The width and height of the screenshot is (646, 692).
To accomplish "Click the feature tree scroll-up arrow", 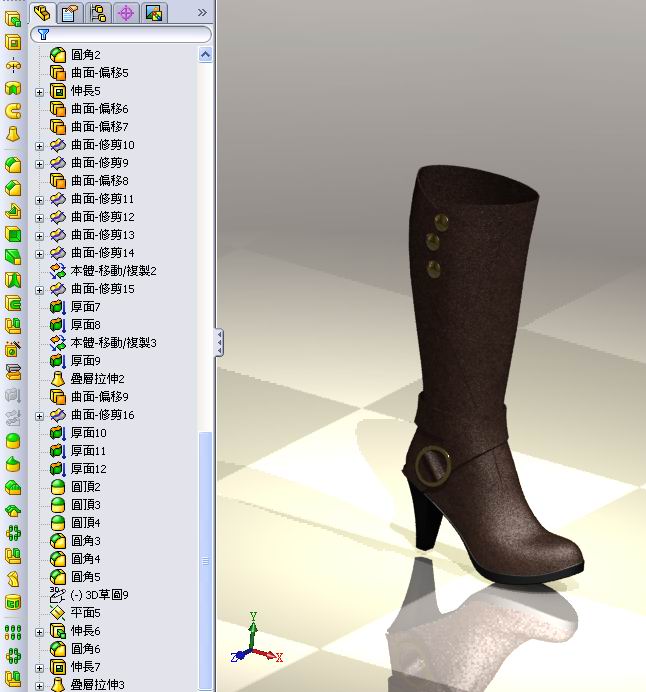I will tap(205, 55).
